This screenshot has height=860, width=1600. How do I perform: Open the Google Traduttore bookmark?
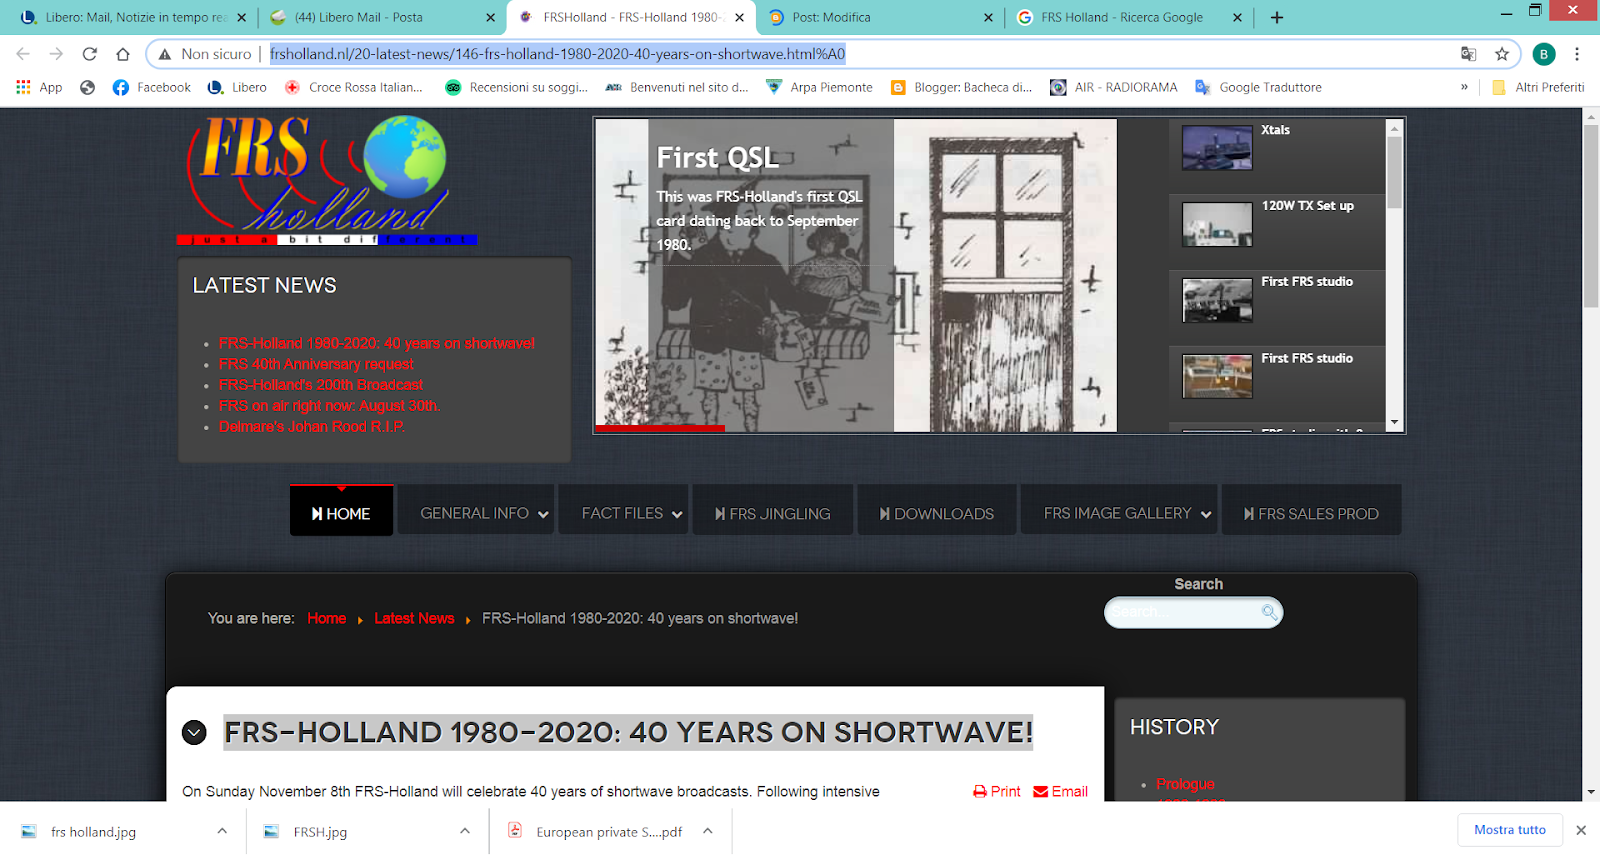point(1258,87)
